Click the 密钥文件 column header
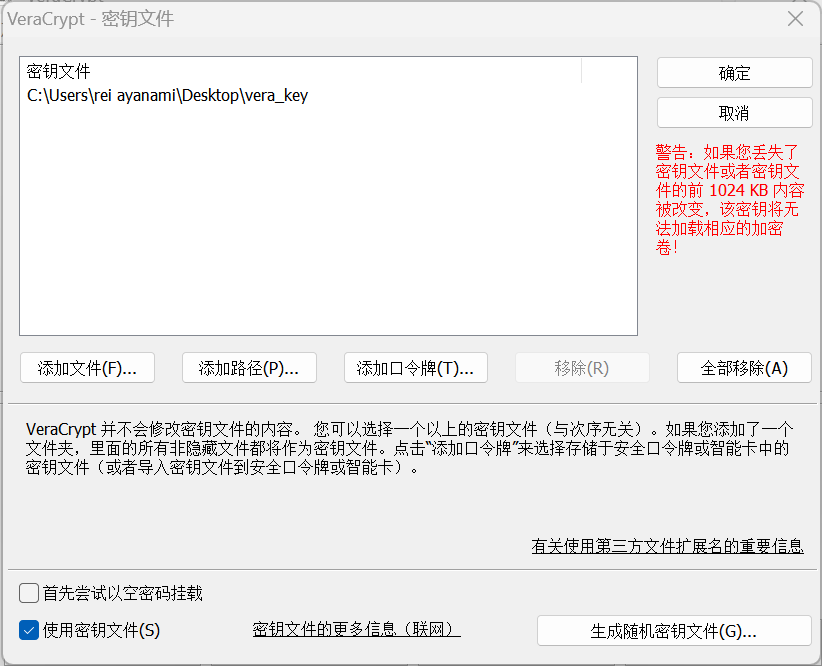Image resolution: width=822 pixels, height=666 pixels. click(x=301, y=71)
